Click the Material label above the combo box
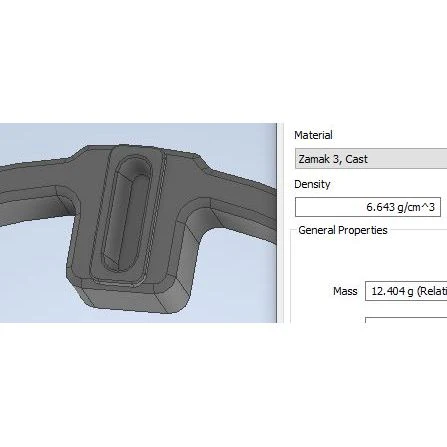 pos(313,135)
